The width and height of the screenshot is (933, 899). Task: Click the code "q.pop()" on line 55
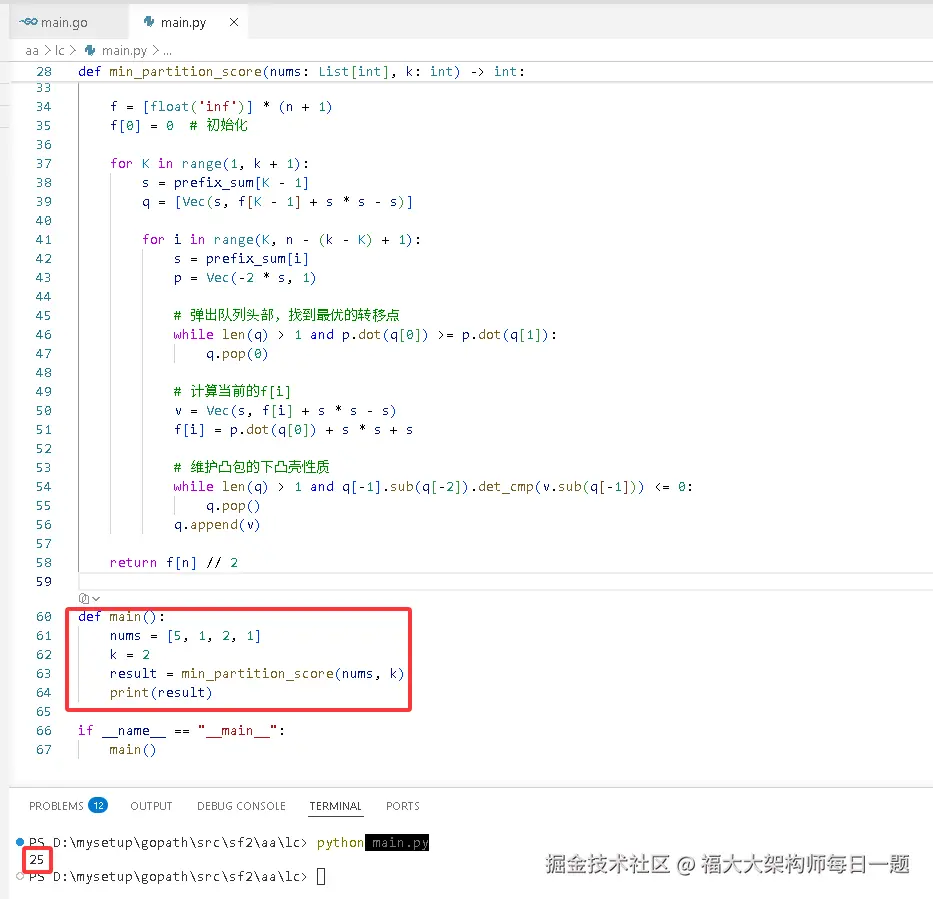[233, 506]
